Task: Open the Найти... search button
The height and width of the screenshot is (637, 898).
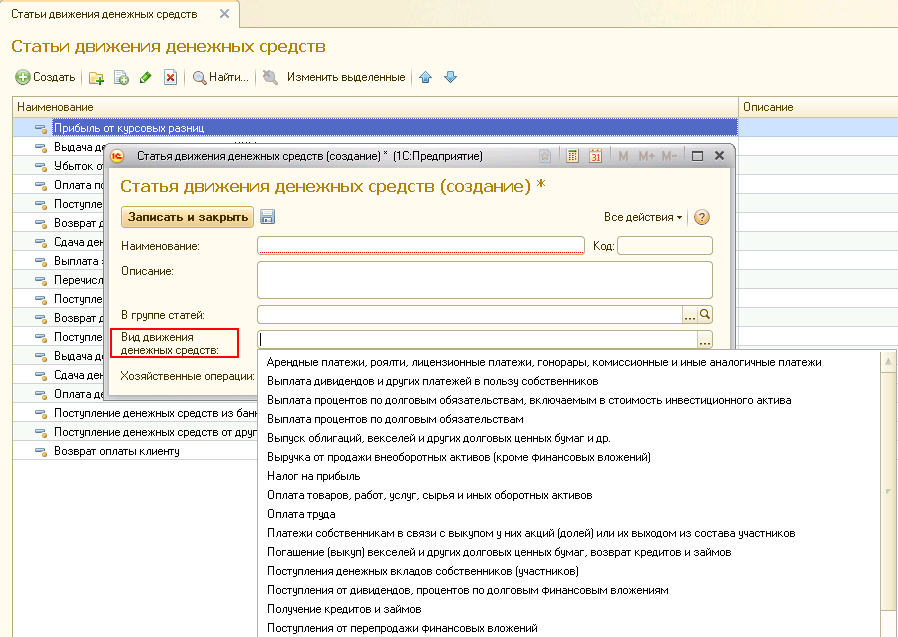Action: pyautogui.click(x=220, y=77)
